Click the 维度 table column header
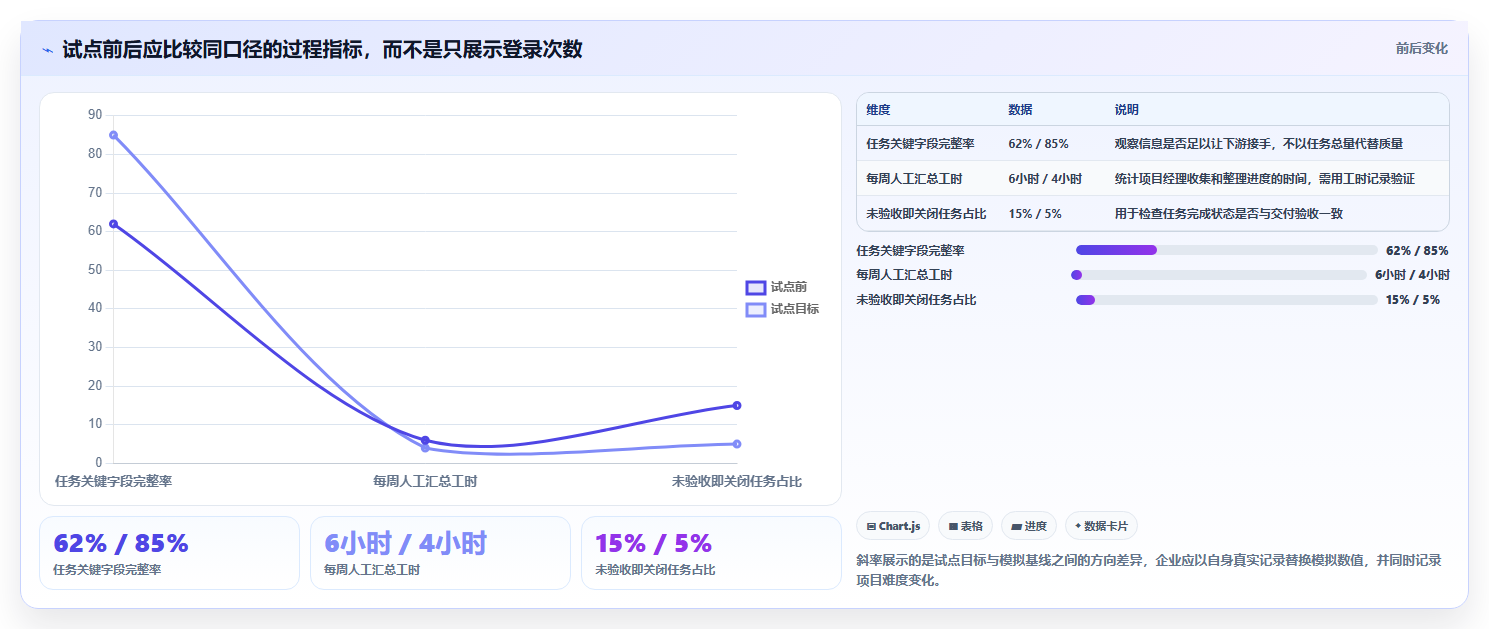Image resolution: width=1489 pixels, height=629 pixels. [x=878, y=110]
